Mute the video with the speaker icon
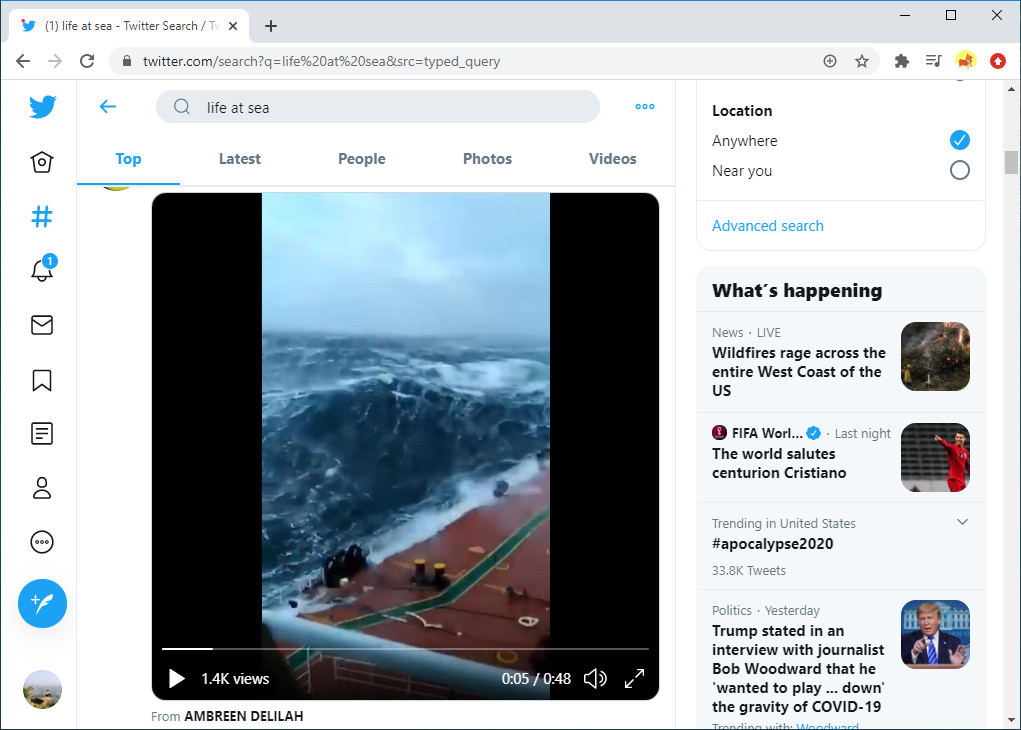This screenshot has height=730, width=1021. click(595, 678)
